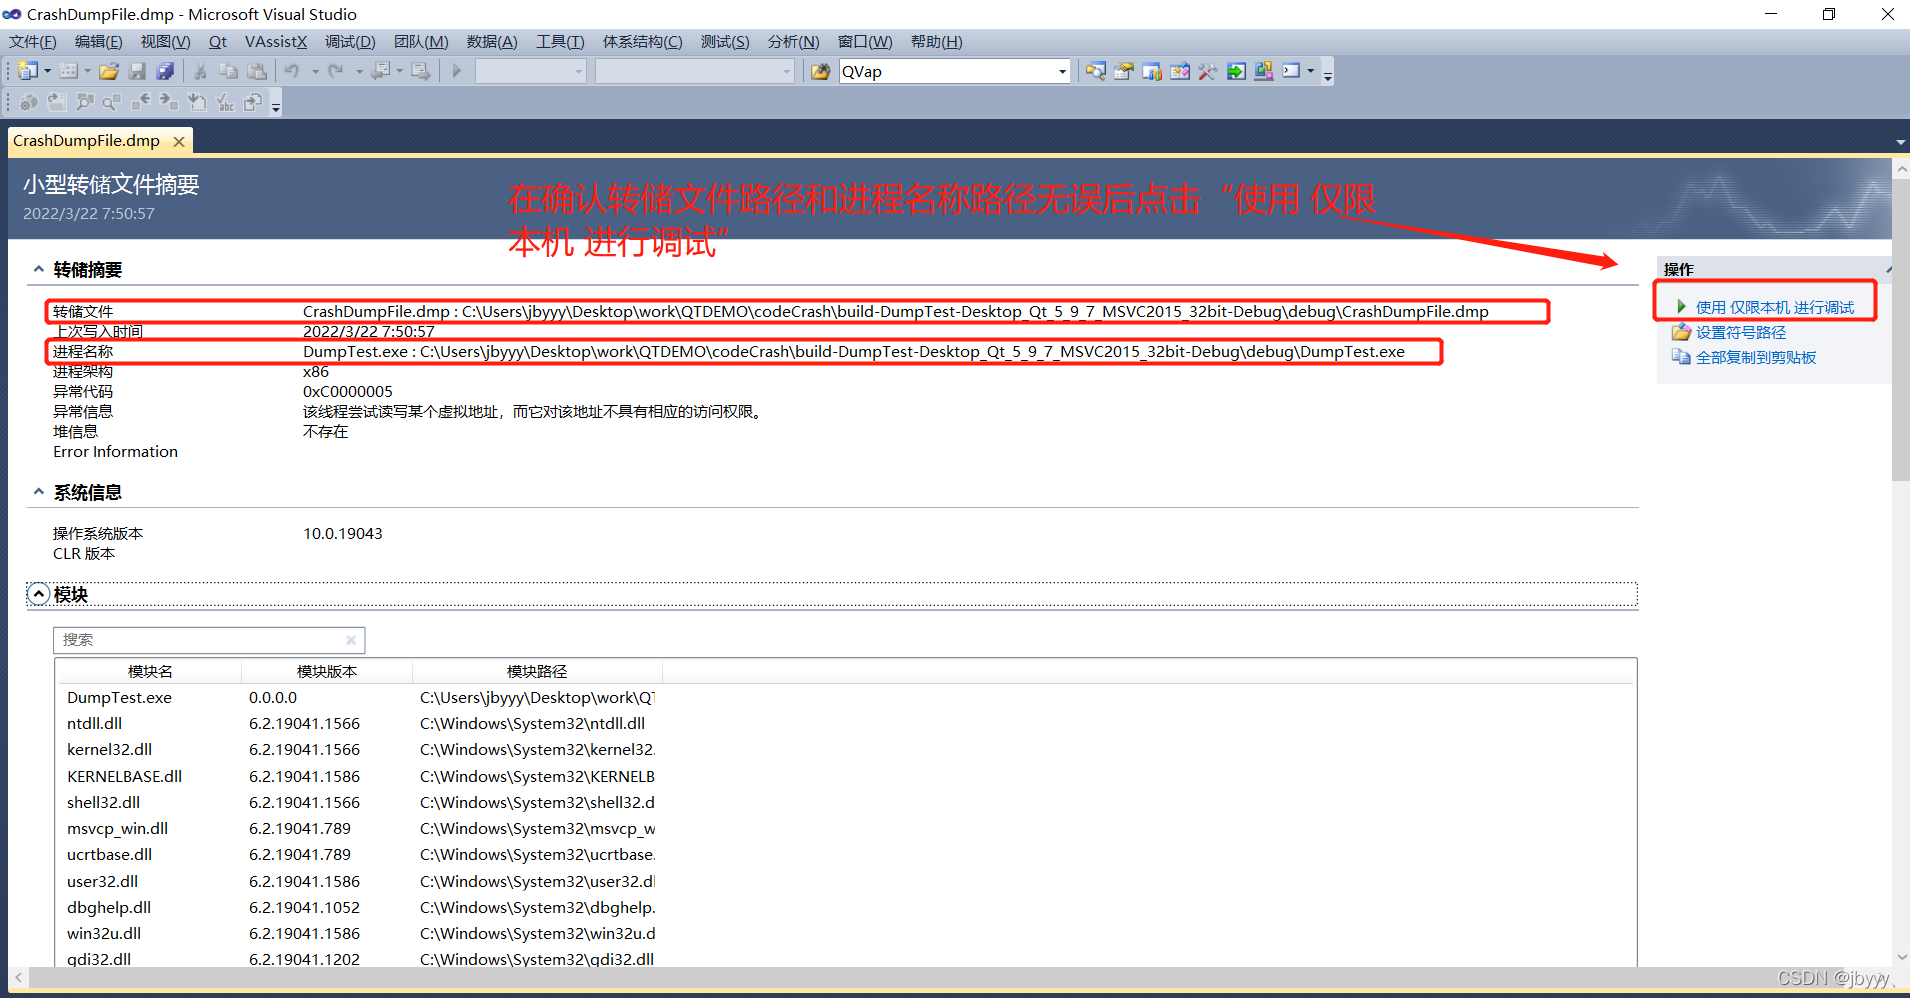Open the New Project dropdown arrow
Viewport: 1910px width, 998px height.
pyautogui.click(x=47, y=71)
